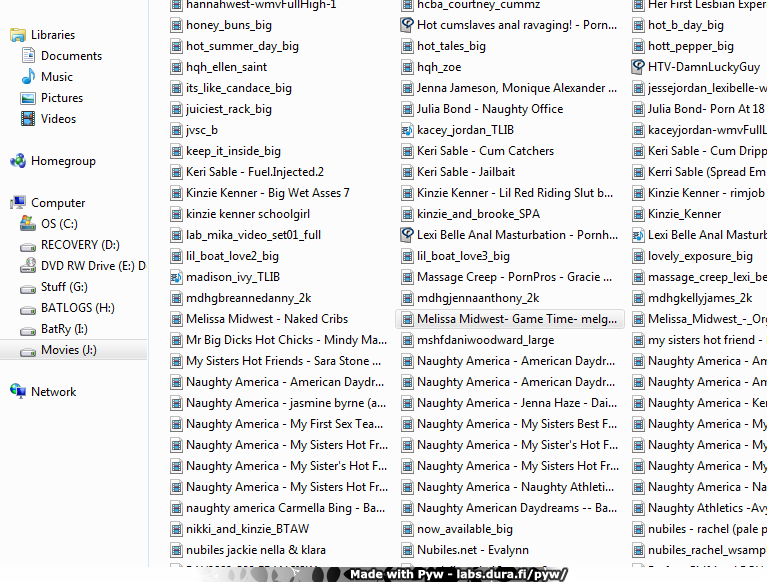Click the Network icon in navigation pane
This screenshot has height=582, width=767.
pyautogui.click(x=18, y=392)
